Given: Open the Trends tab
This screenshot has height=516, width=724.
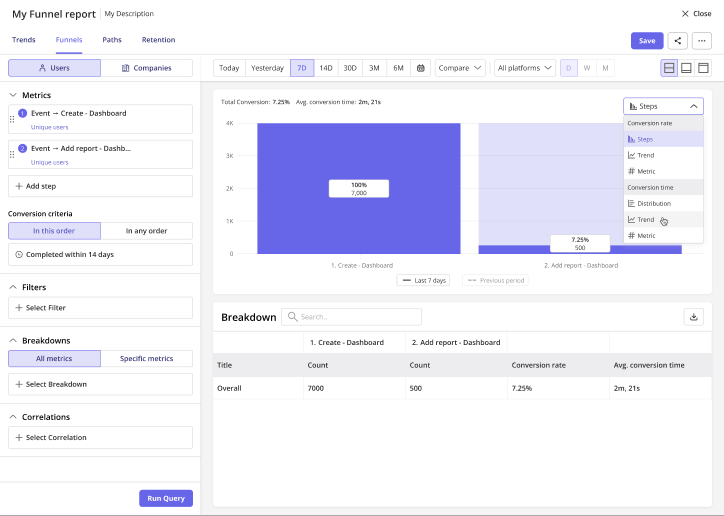Looking at the screenshot, I should pyautogui.click(x=24, y=40).
